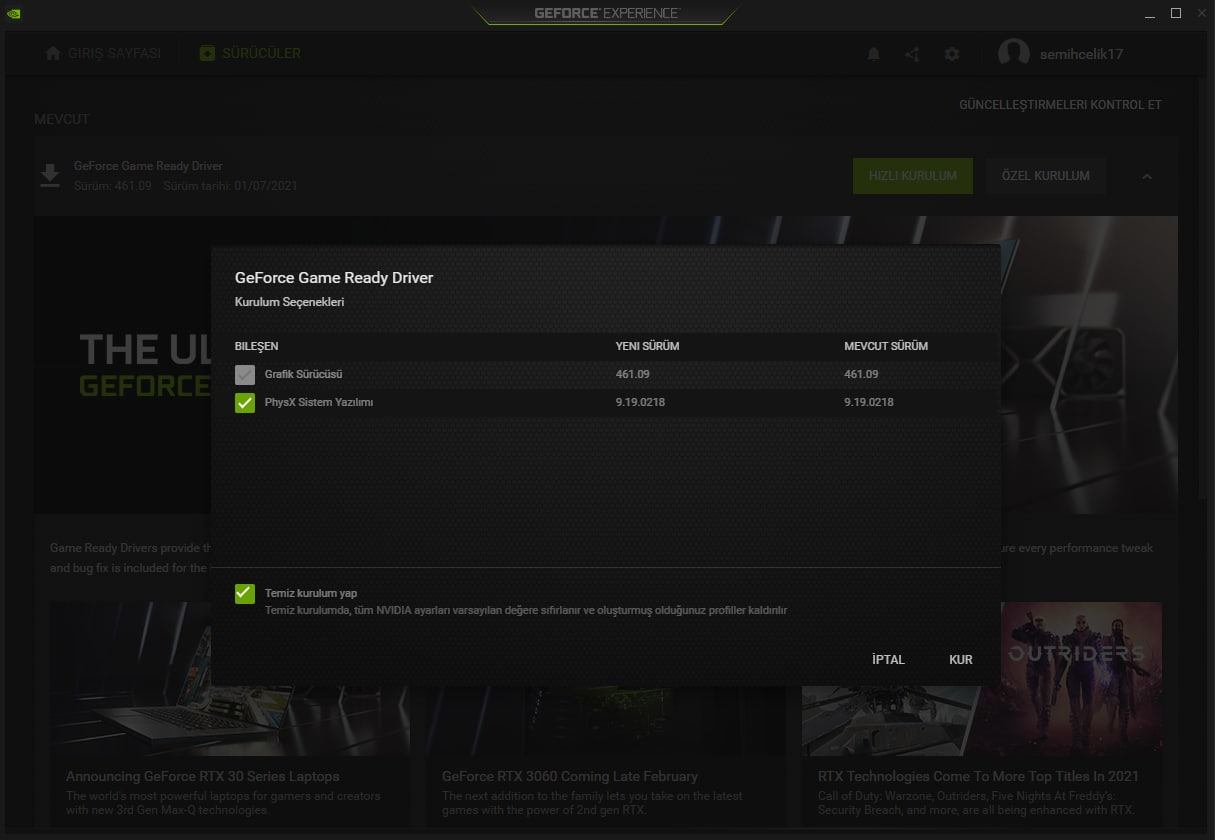
Task: Click the NVIDIA logo icon in title bar
Action: (14, 14)
